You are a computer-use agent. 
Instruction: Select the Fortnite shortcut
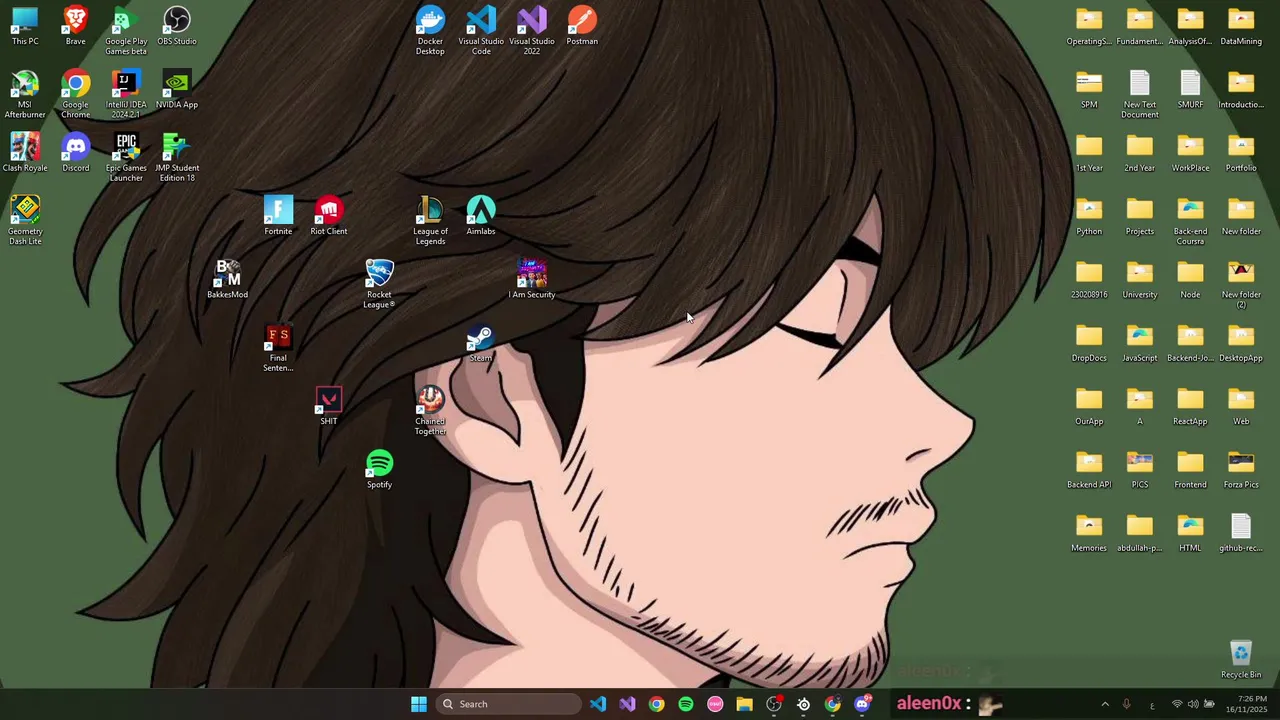278,216
